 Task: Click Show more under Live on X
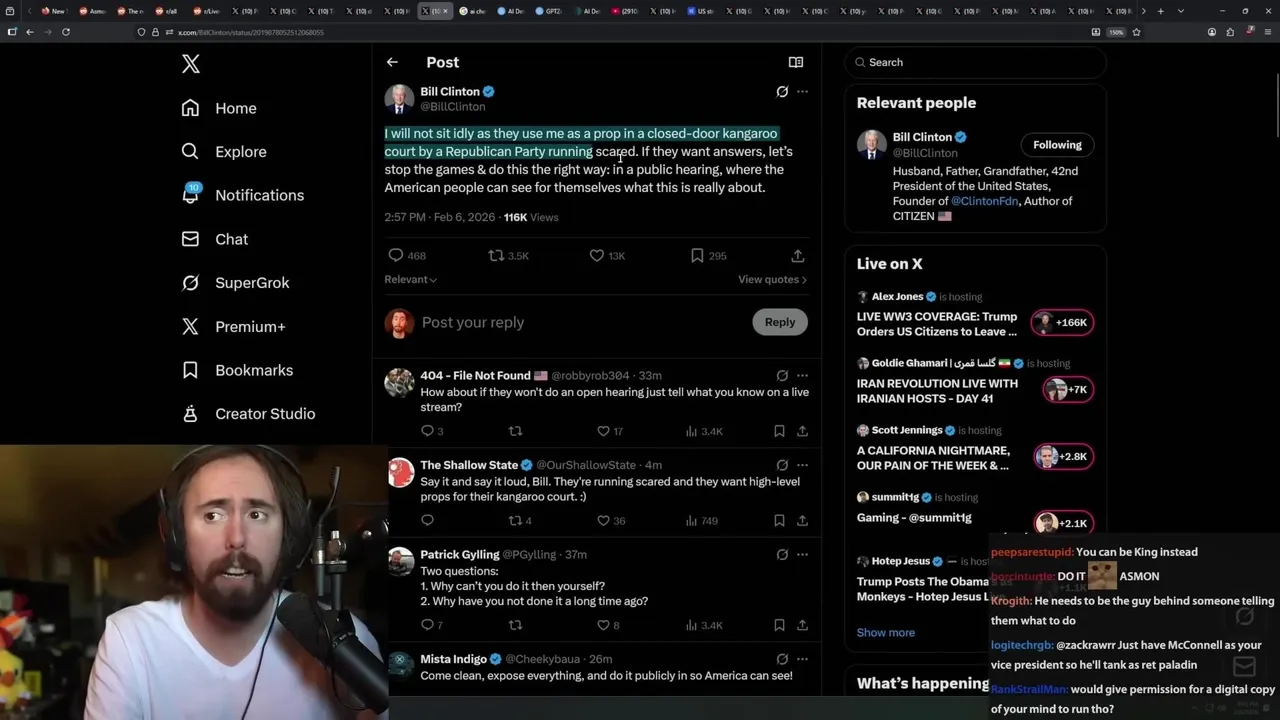(x=885, y=633)
